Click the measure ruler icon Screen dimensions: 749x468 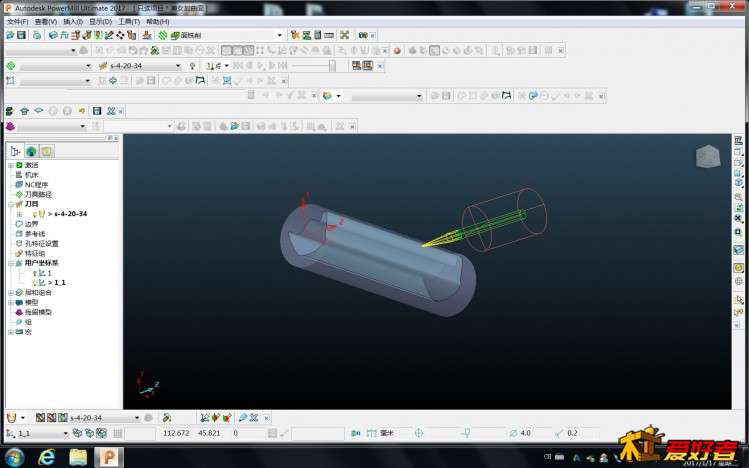click(x=329, y=35)
